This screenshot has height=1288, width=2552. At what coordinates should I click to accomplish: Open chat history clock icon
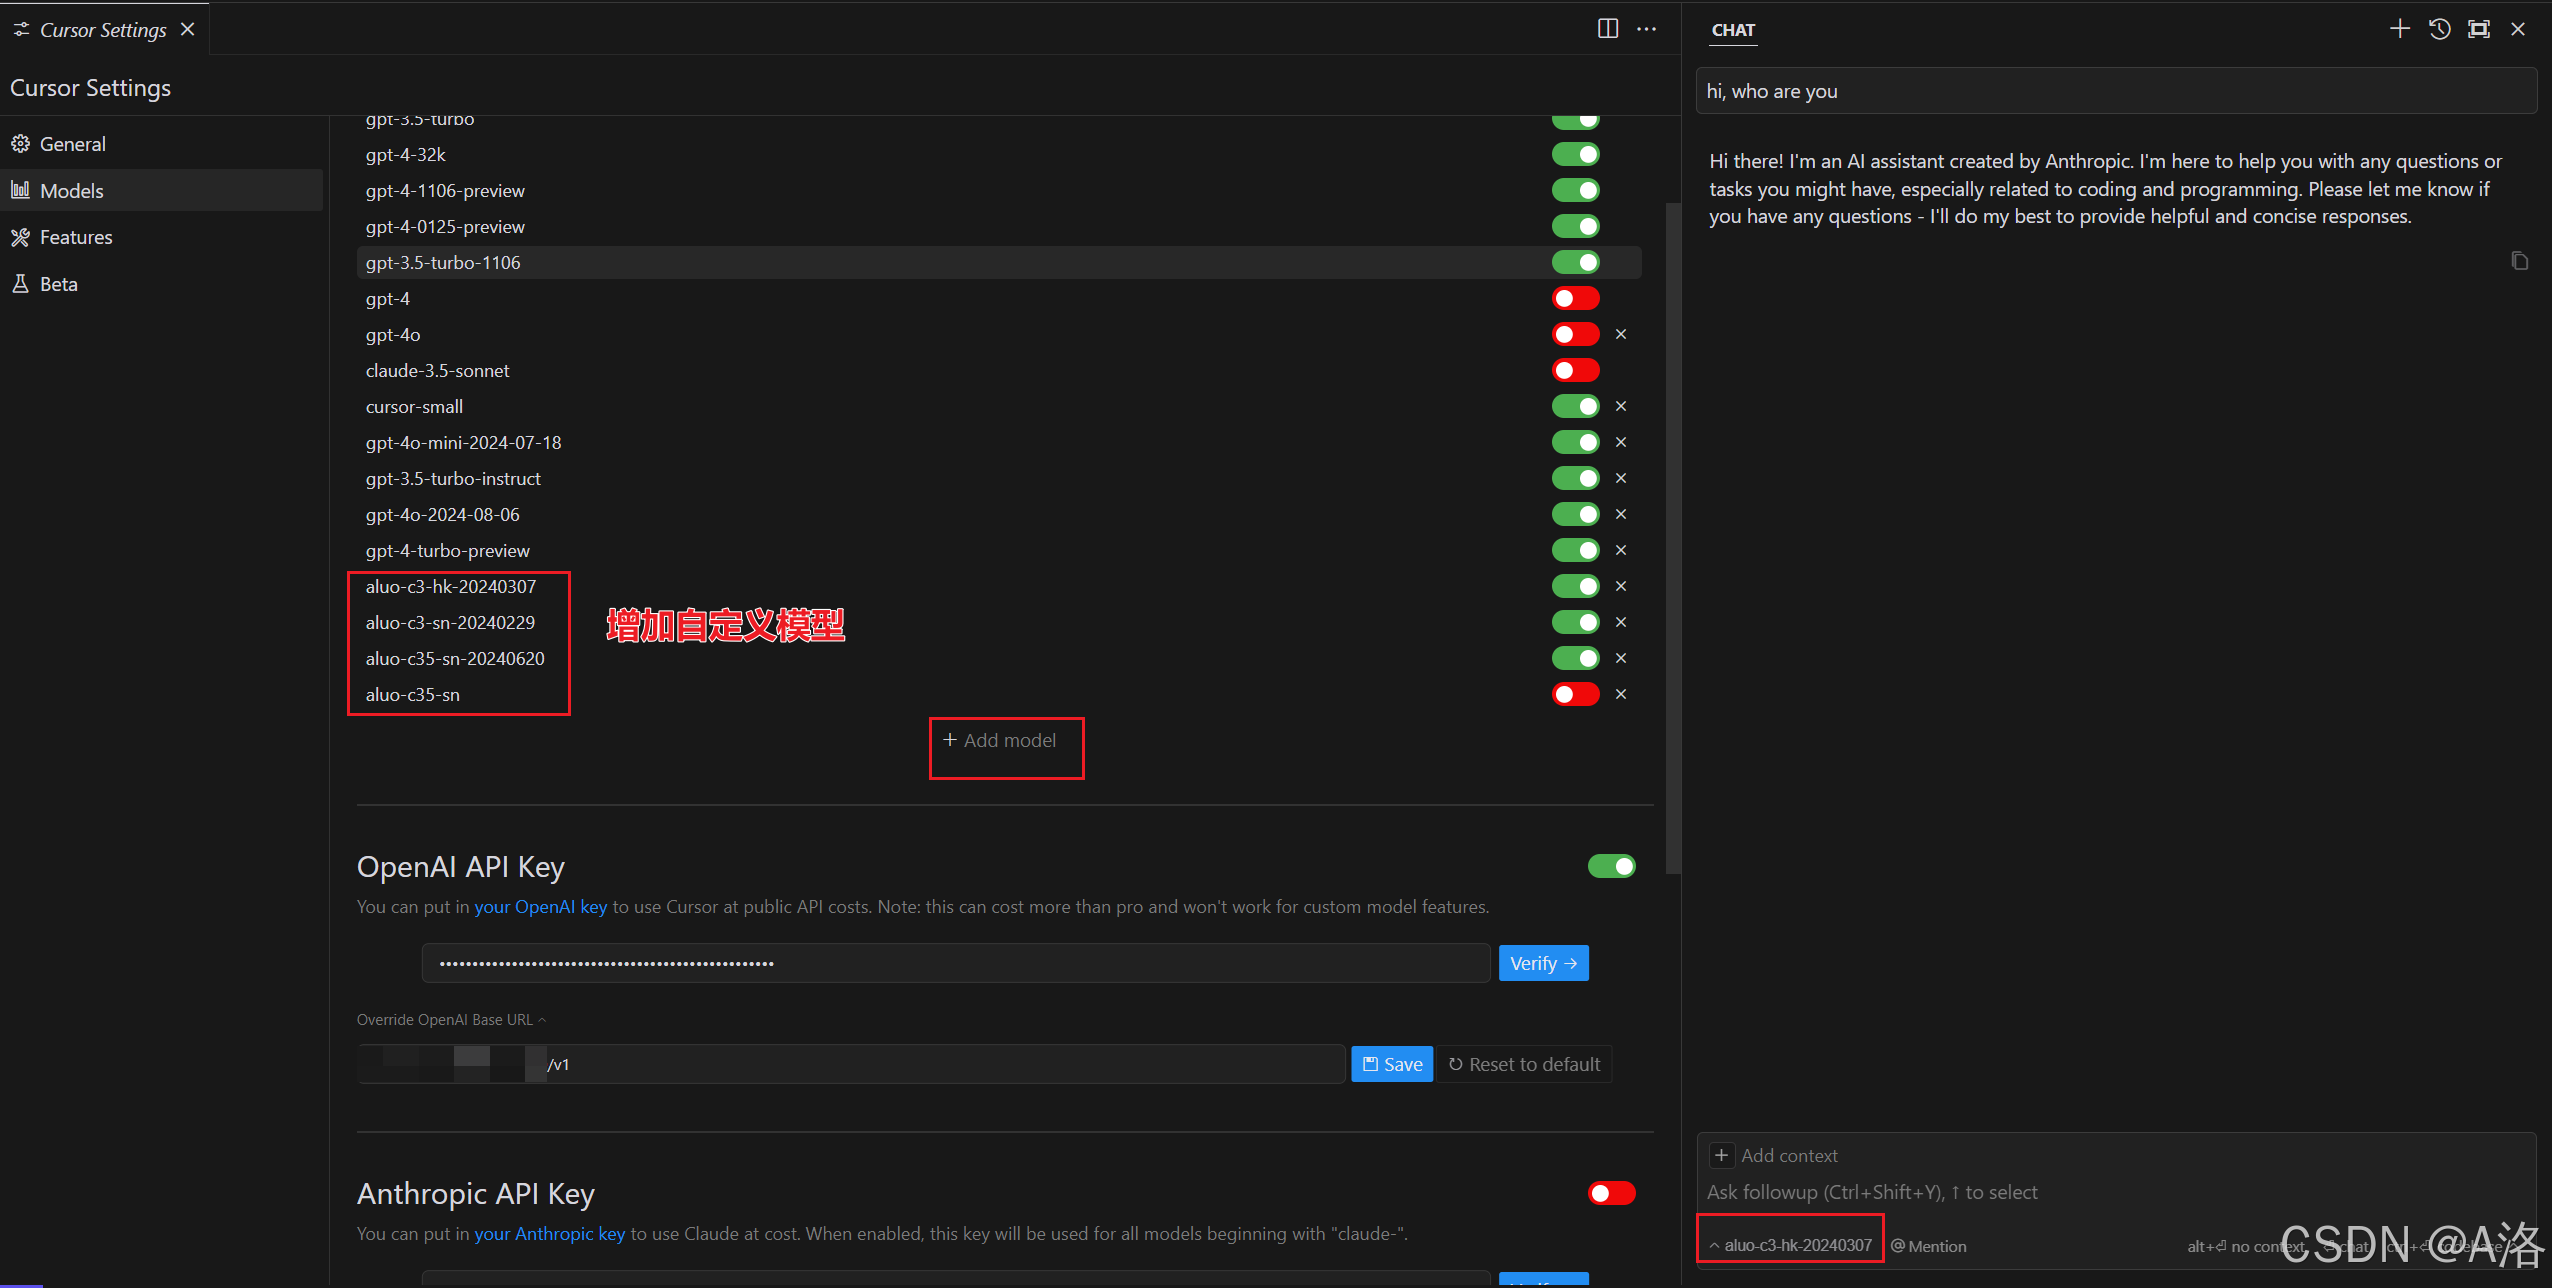[x=2439, y=29]
